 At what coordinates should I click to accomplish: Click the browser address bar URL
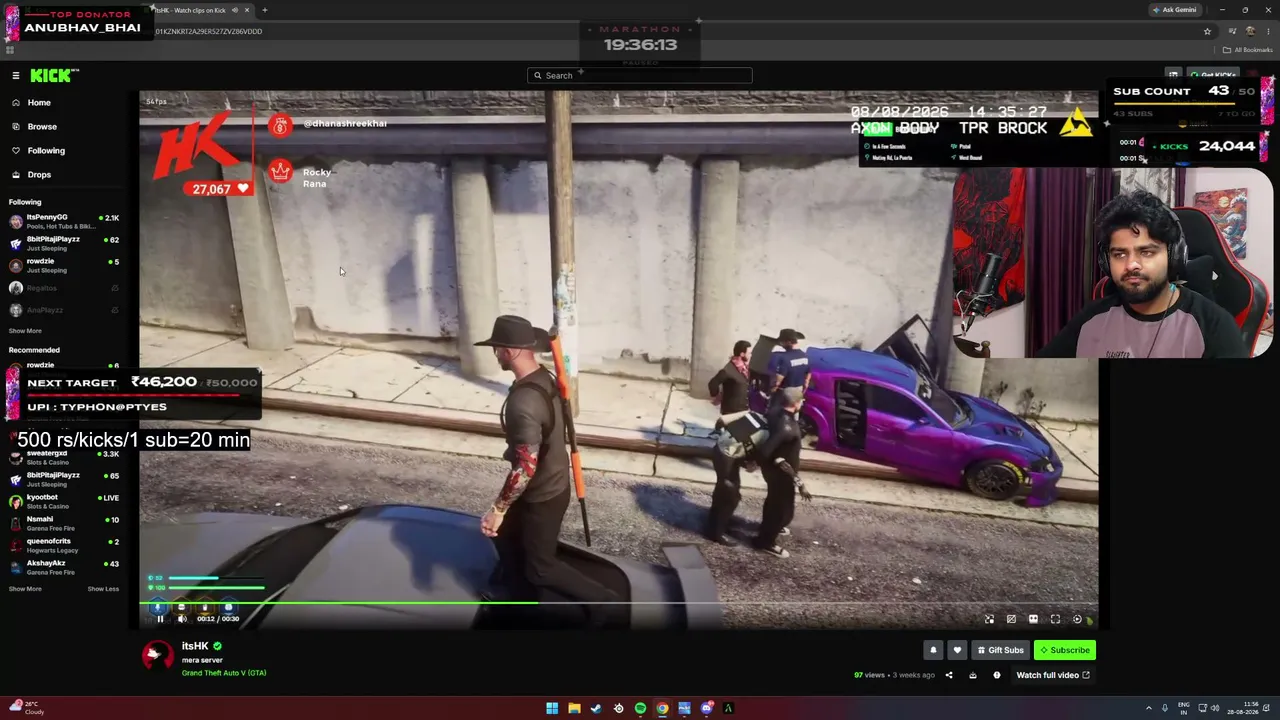tap(210, 31)
